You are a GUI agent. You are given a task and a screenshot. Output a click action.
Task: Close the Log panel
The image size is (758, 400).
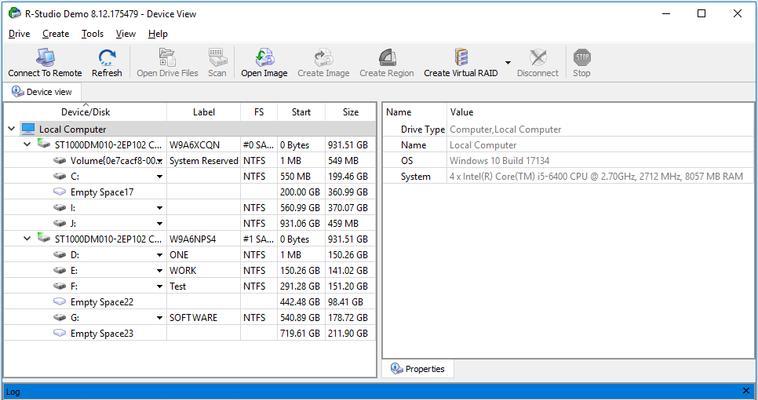[x=746, y=391]
